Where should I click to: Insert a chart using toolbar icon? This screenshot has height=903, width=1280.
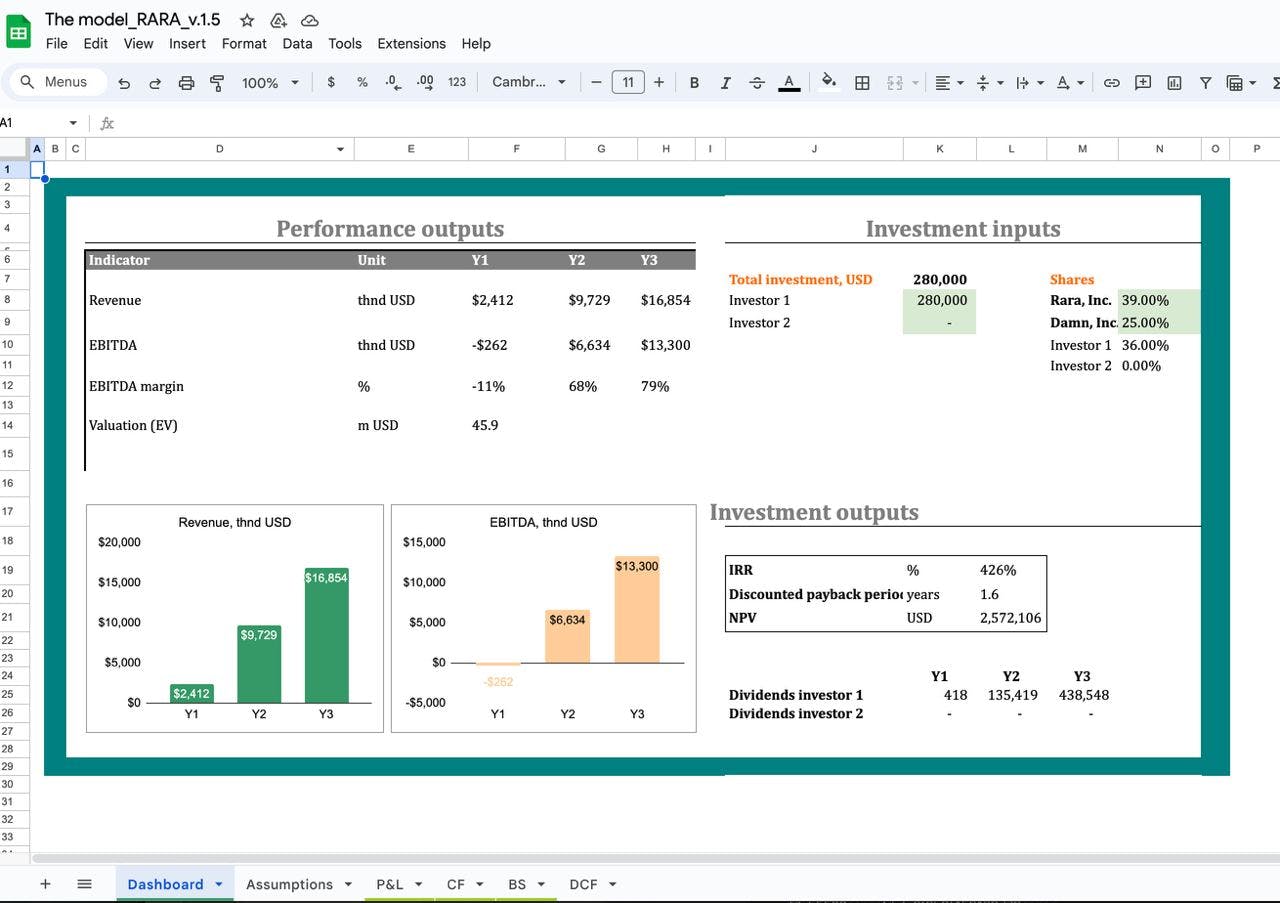[x=1174, y=83]
